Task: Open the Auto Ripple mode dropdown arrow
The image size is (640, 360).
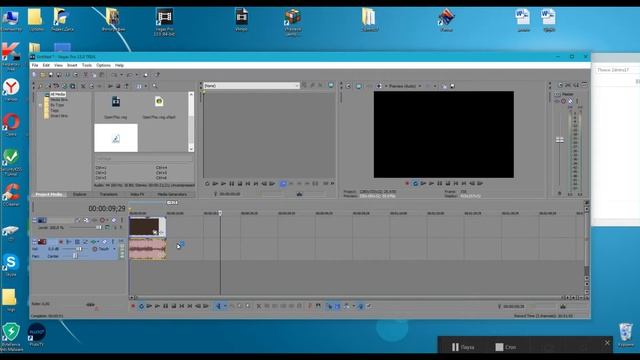Action: click(353, 306)
